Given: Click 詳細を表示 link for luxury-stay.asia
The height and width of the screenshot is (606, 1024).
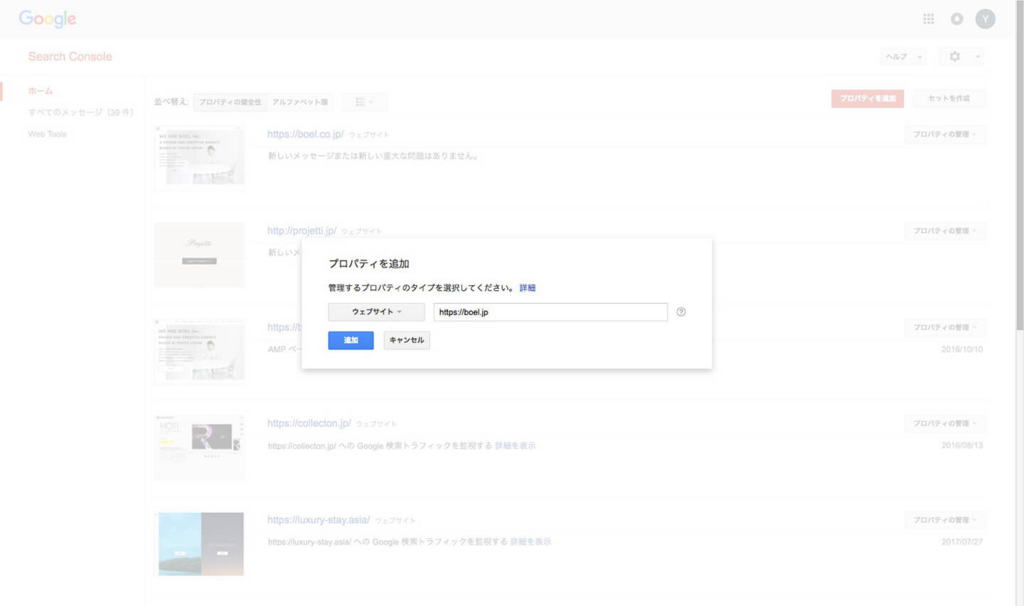Looking at the screenshot, I should pyautogui.click(x=530, y=542).
